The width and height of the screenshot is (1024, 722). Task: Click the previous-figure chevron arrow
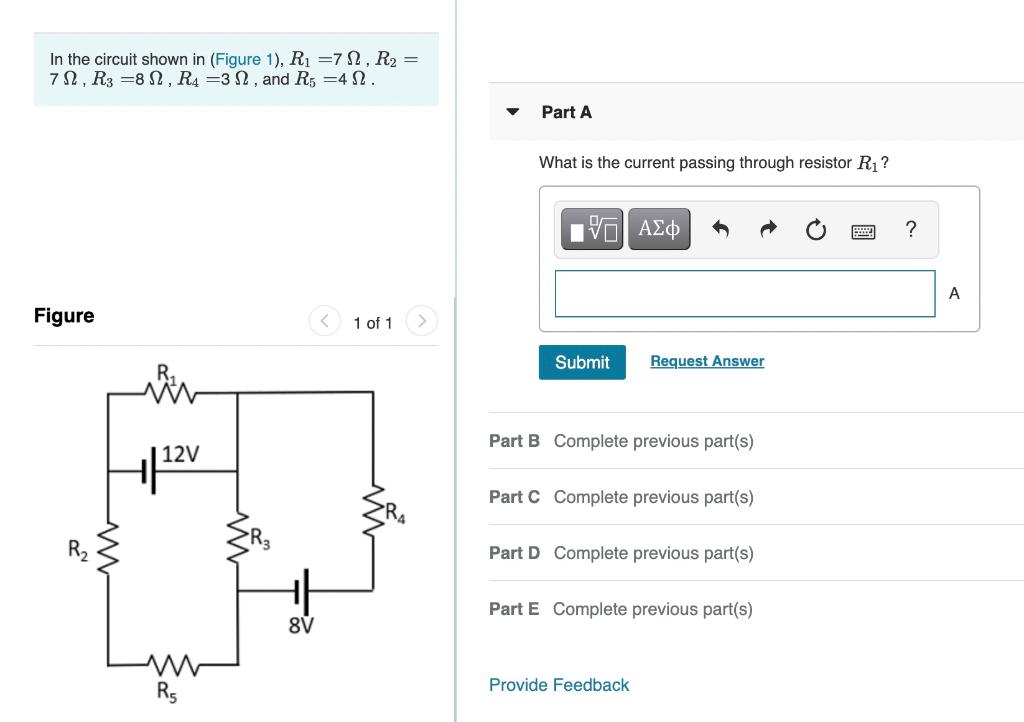click(x=324, y=321)
